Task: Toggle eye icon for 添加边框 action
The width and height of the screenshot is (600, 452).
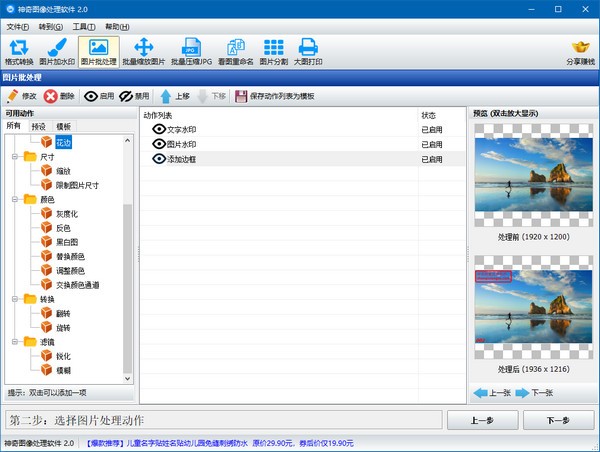Action: 158,159
